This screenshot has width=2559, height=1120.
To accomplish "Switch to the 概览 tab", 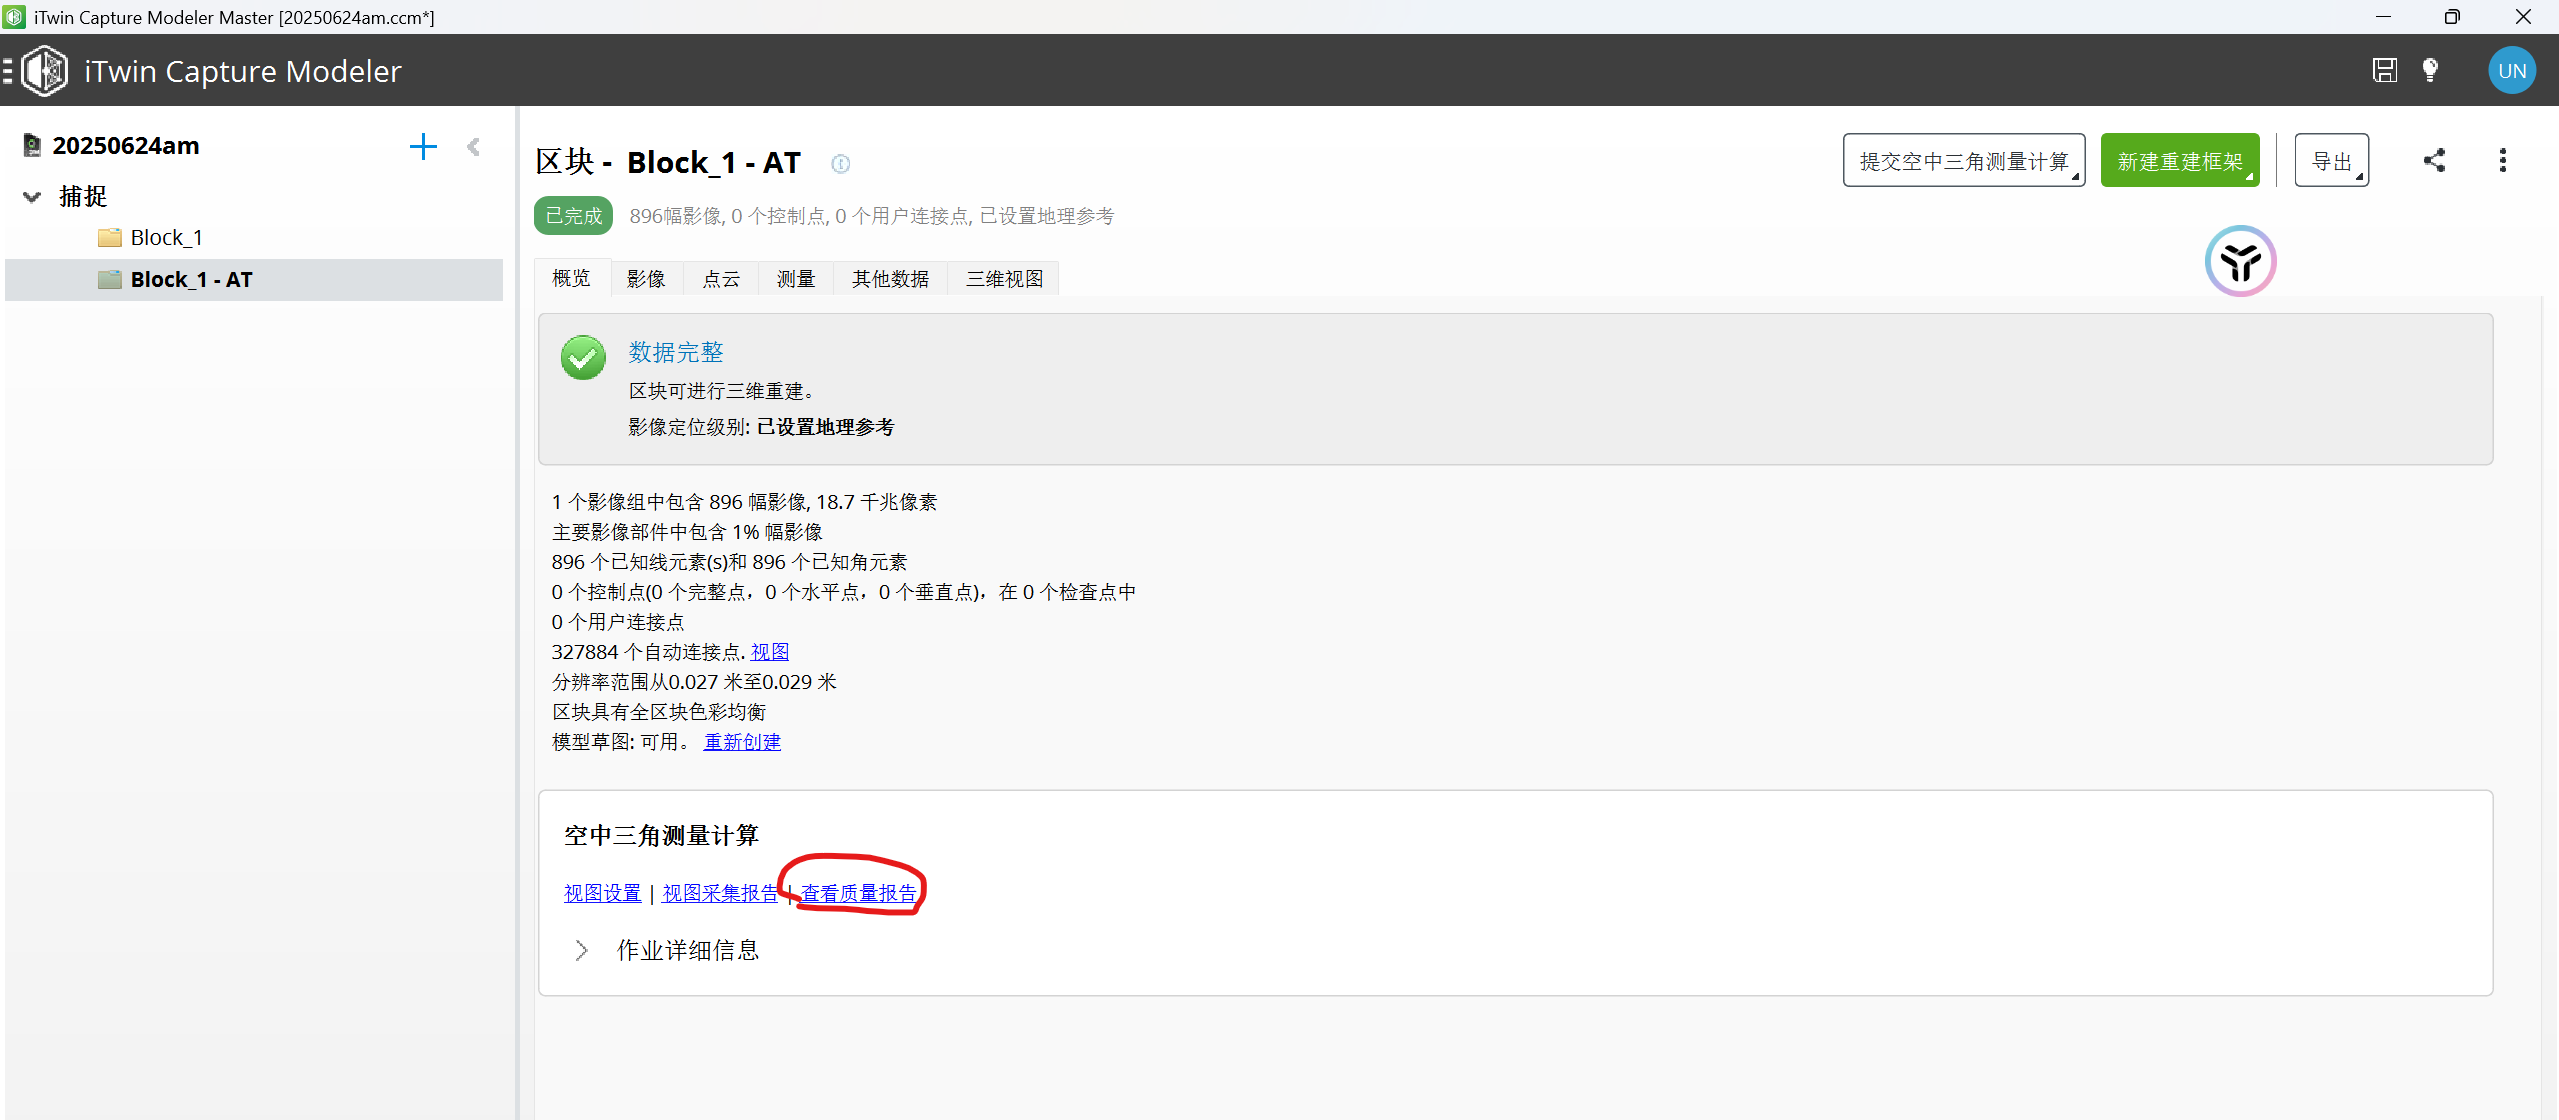I will point(572,278).
